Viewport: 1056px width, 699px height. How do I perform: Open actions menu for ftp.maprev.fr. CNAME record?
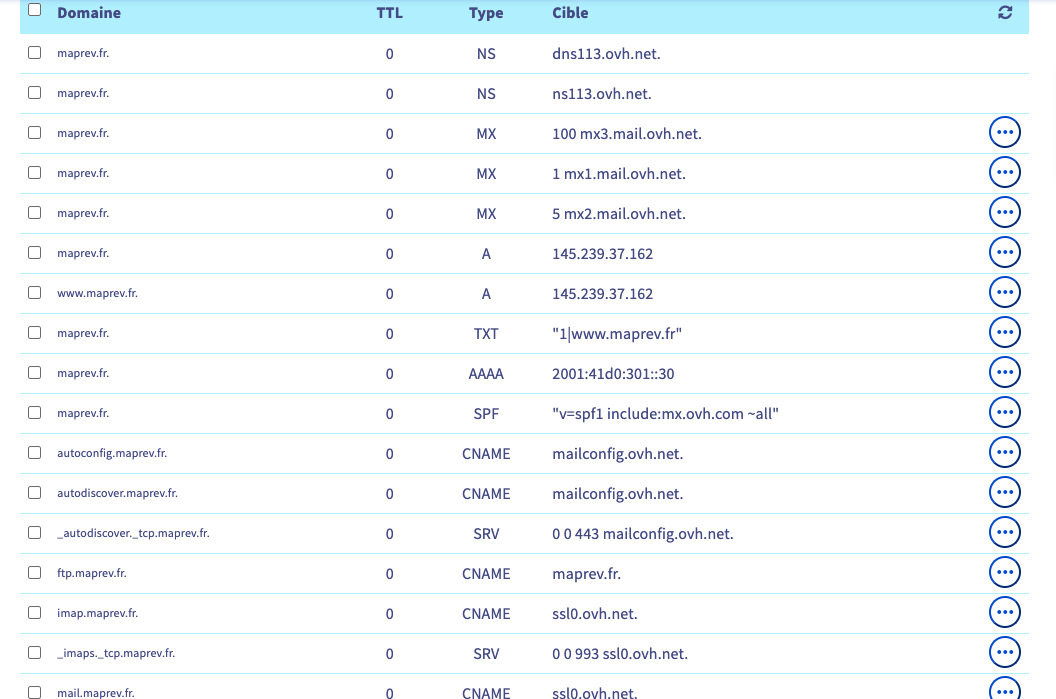tap(1004, 573)
